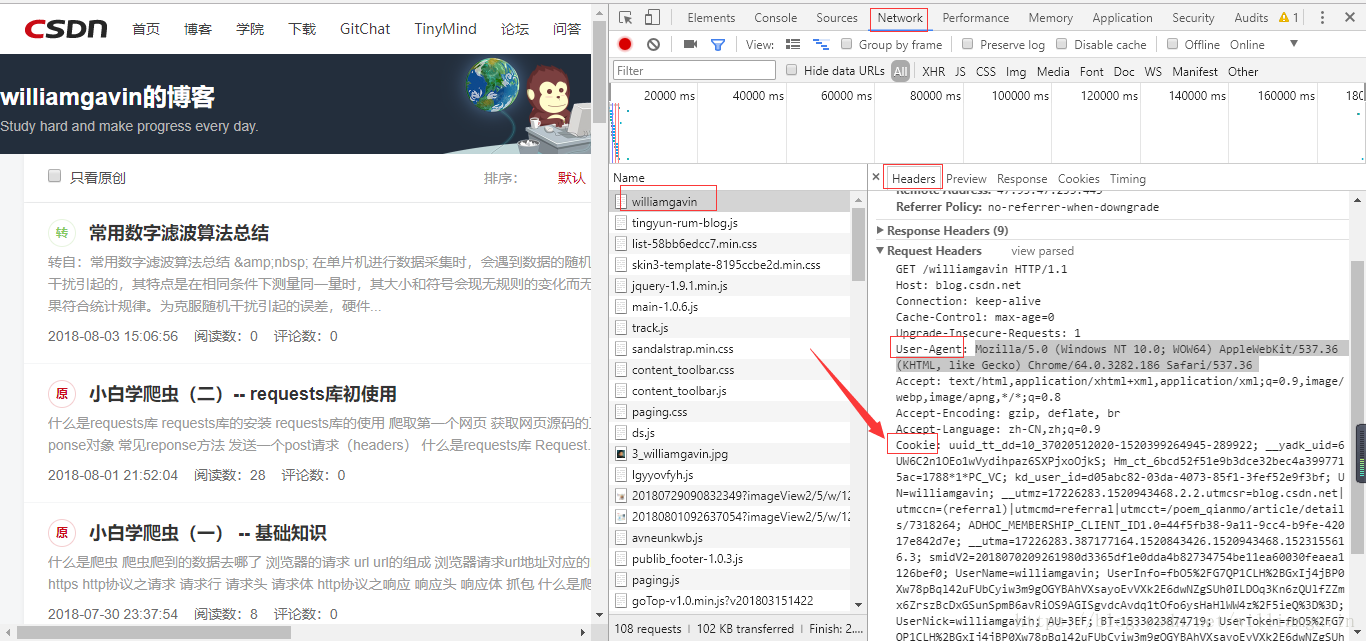Click the 原 badge beside 小白学爬虫（一）
The height and width of the screenshot is (641, 1366).
tap(62, 533)
